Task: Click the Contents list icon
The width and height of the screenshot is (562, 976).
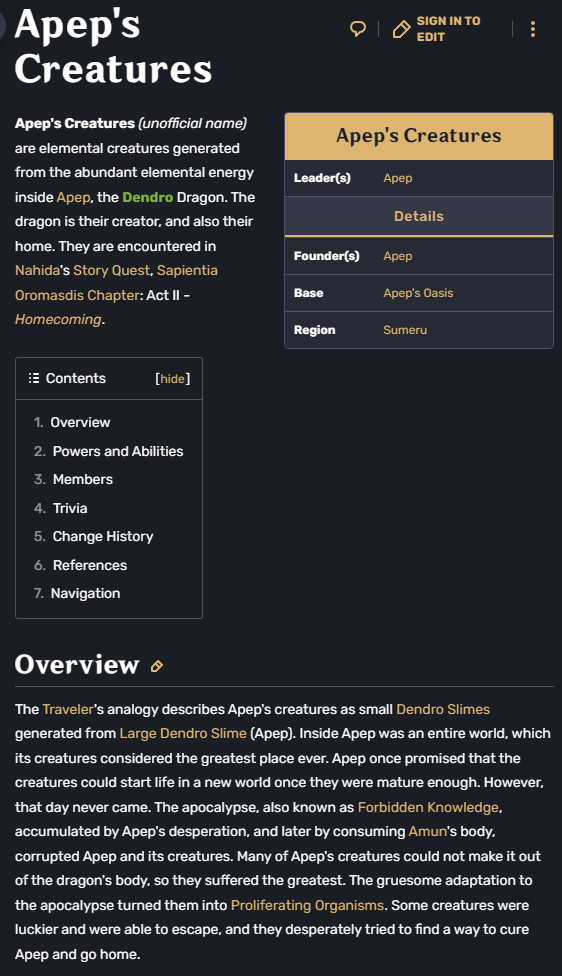Action: click(34, 378)
